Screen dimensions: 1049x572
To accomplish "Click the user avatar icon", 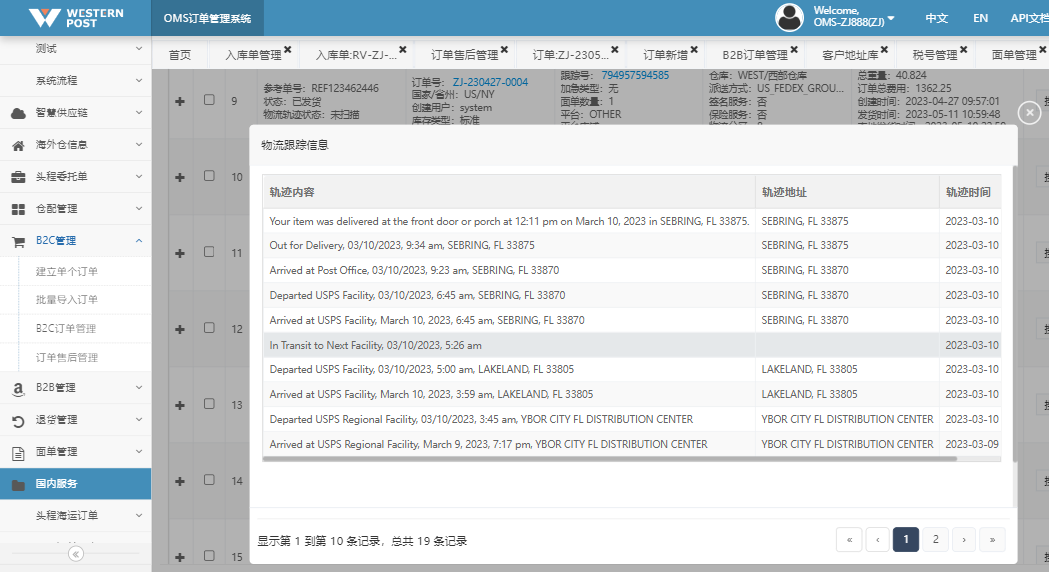I will tap(789, 17).
